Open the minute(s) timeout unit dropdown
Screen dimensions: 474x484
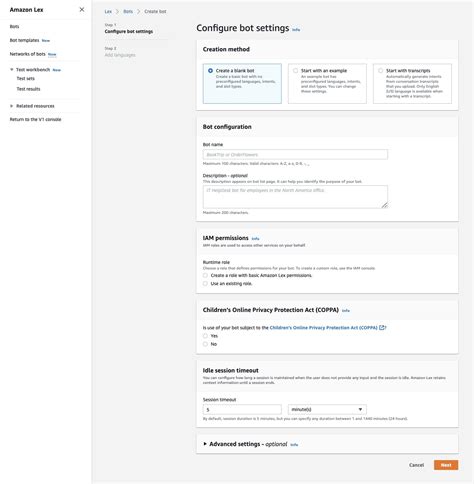(x=327, y=409)
